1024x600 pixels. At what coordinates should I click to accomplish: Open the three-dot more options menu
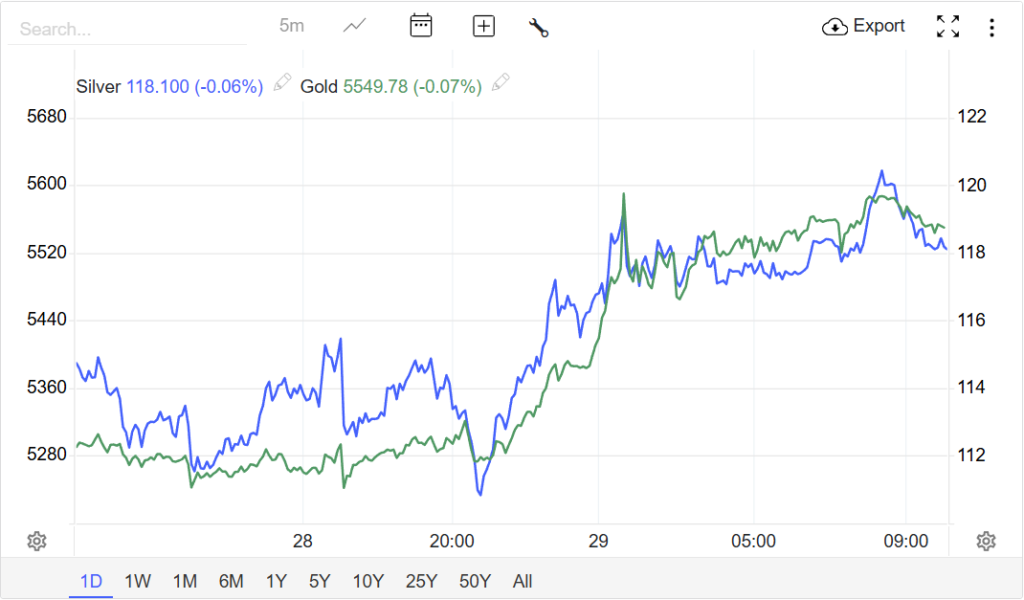tap(991, 27)
